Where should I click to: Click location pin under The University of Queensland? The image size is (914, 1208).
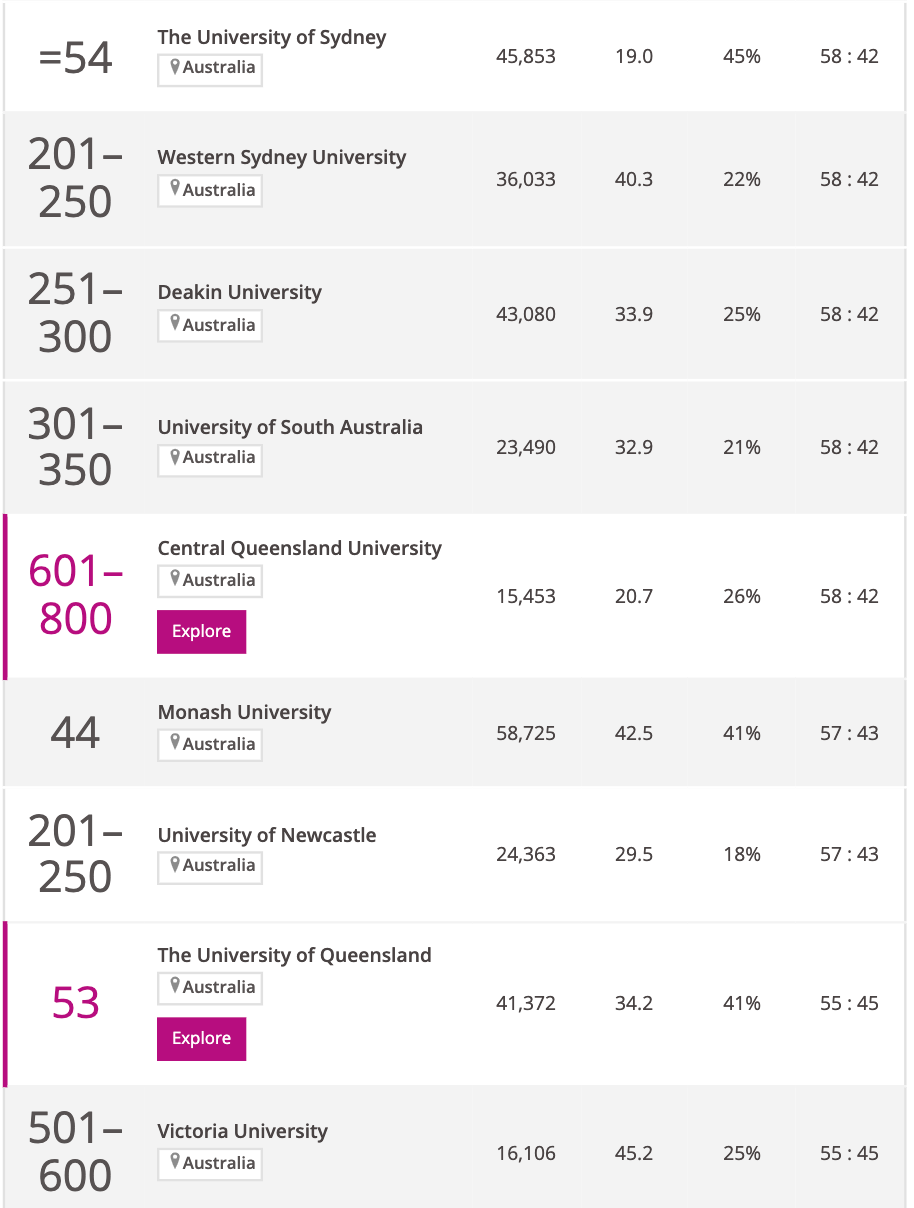tap(175, 986)
